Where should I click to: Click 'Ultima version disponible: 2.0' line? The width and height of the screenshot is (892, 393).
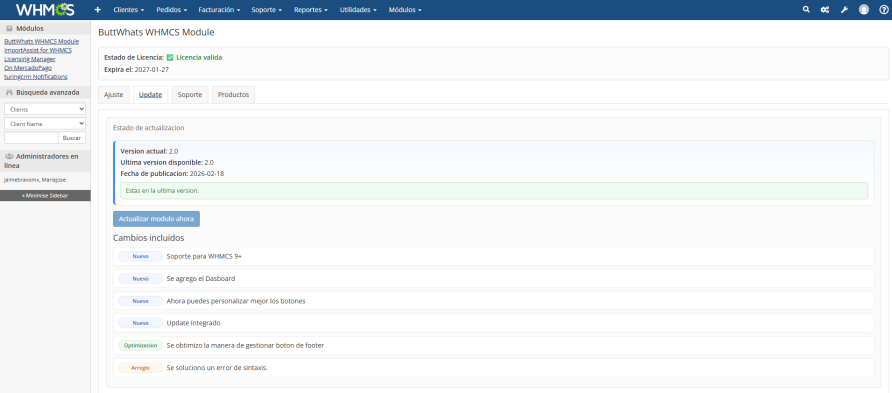pos(167,162)
